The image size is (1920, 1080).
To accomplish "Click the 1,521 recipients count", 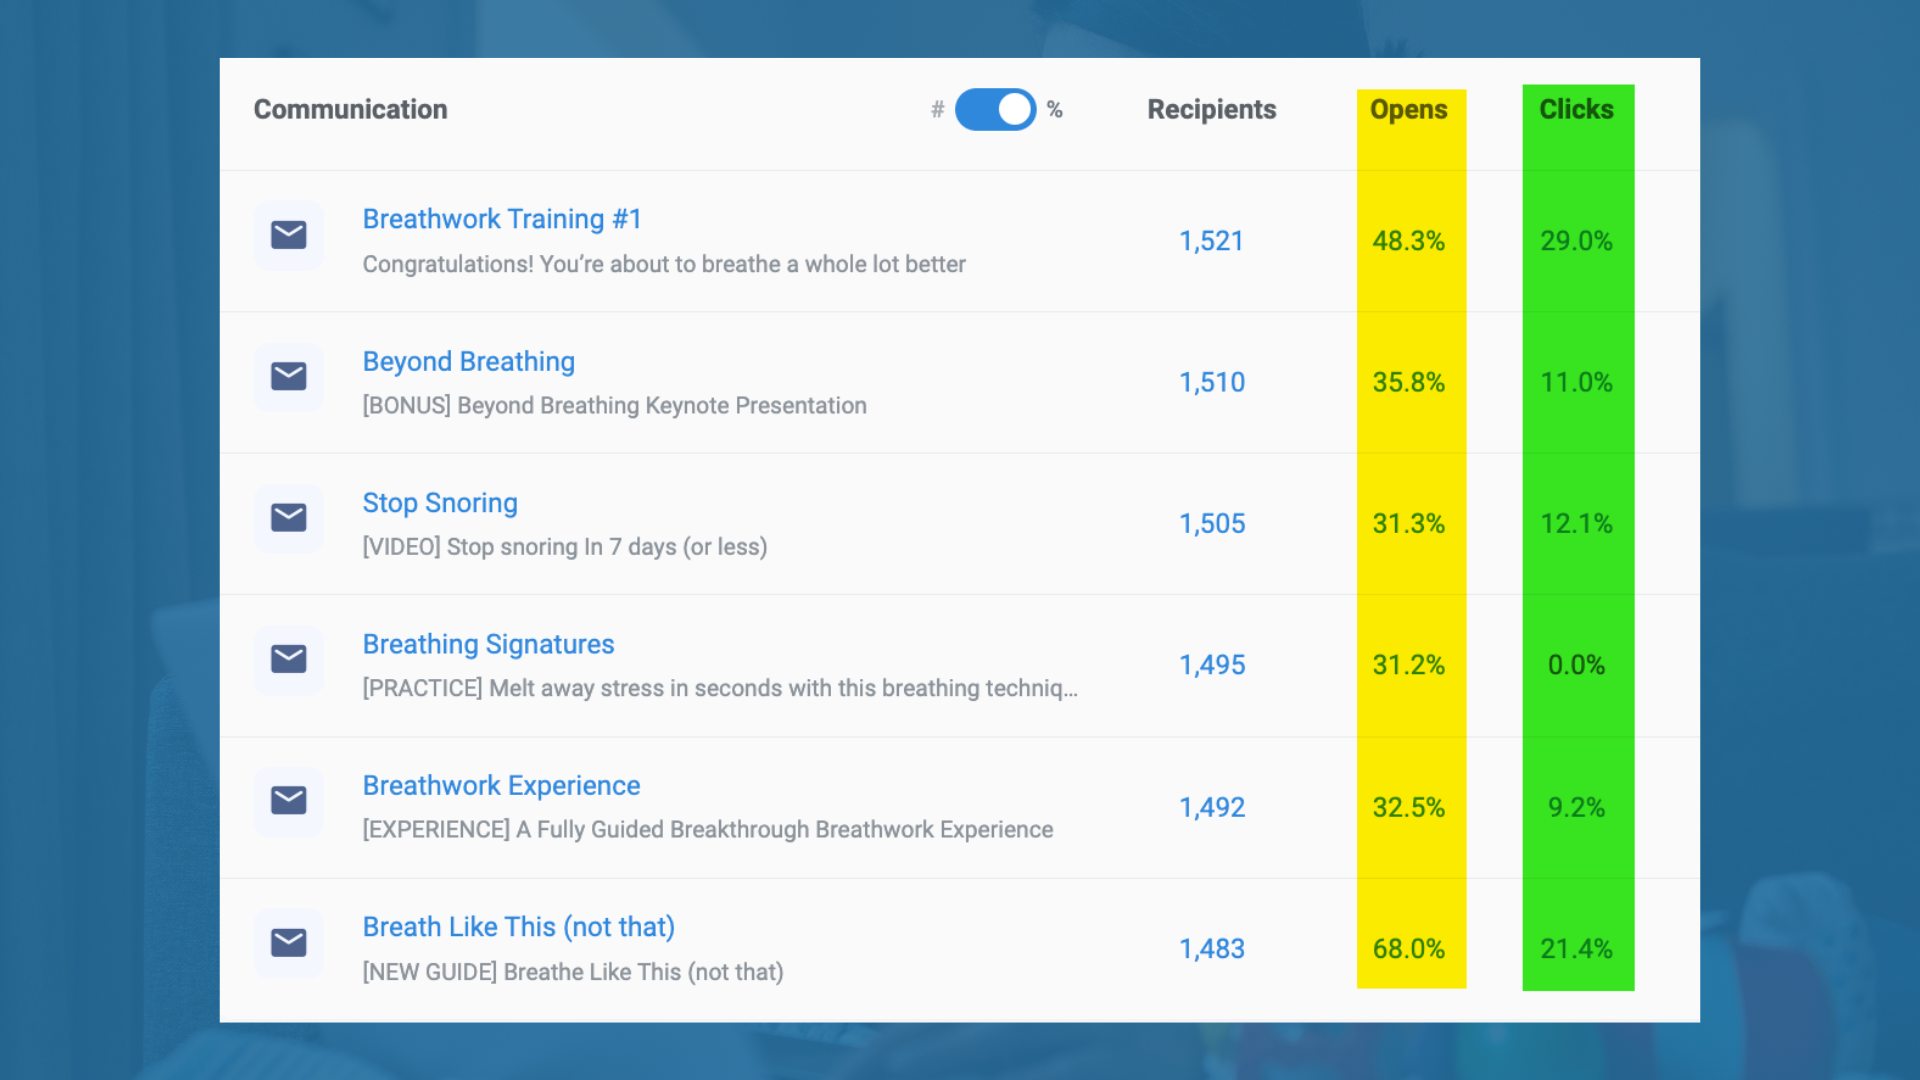I will [x=1211, y=241].
